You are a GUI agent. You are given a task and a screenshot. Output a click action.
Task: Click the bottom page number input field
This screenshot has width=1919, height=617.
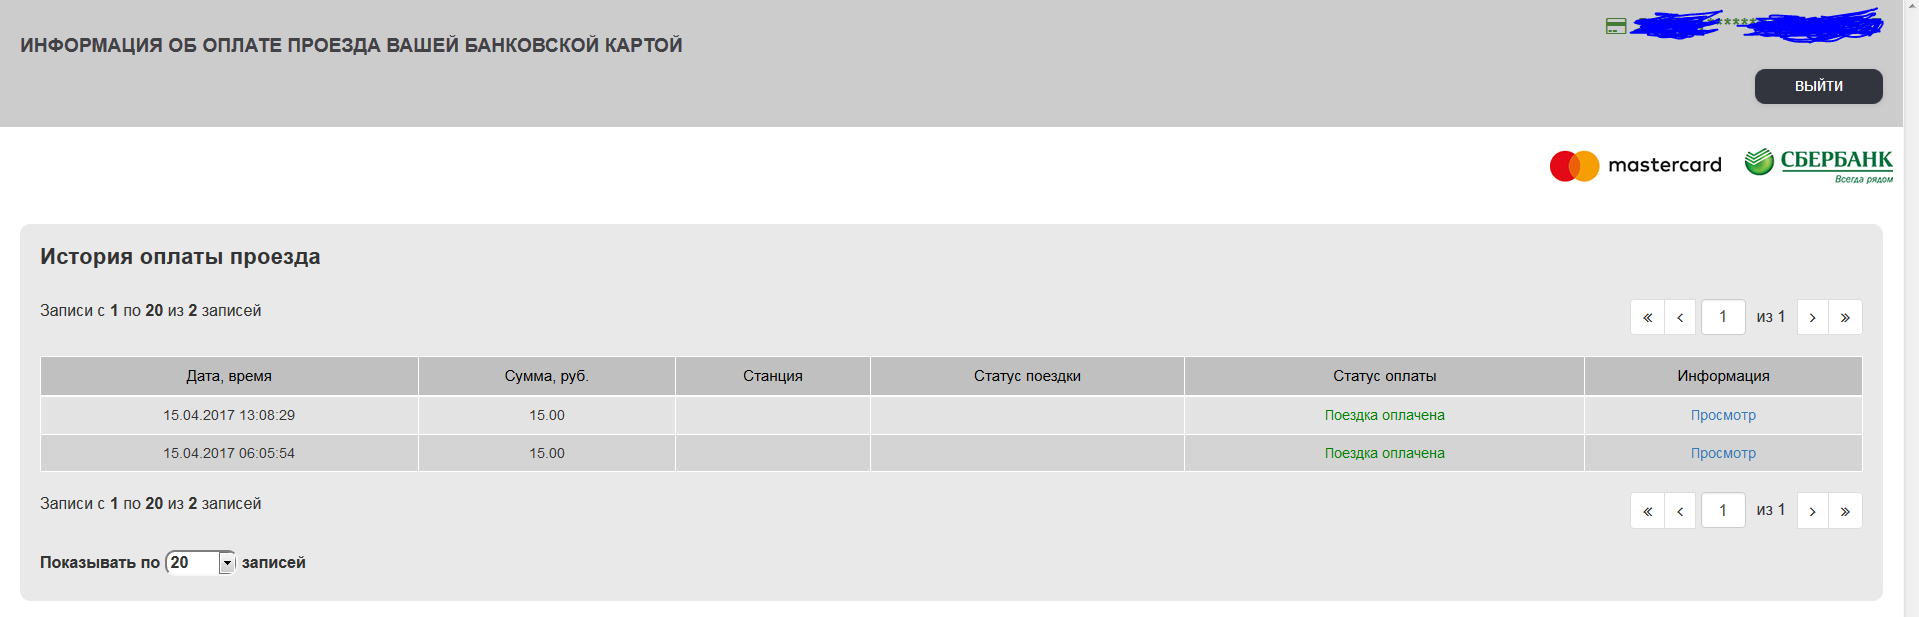pyautogui.click(x=1723, y=511)
